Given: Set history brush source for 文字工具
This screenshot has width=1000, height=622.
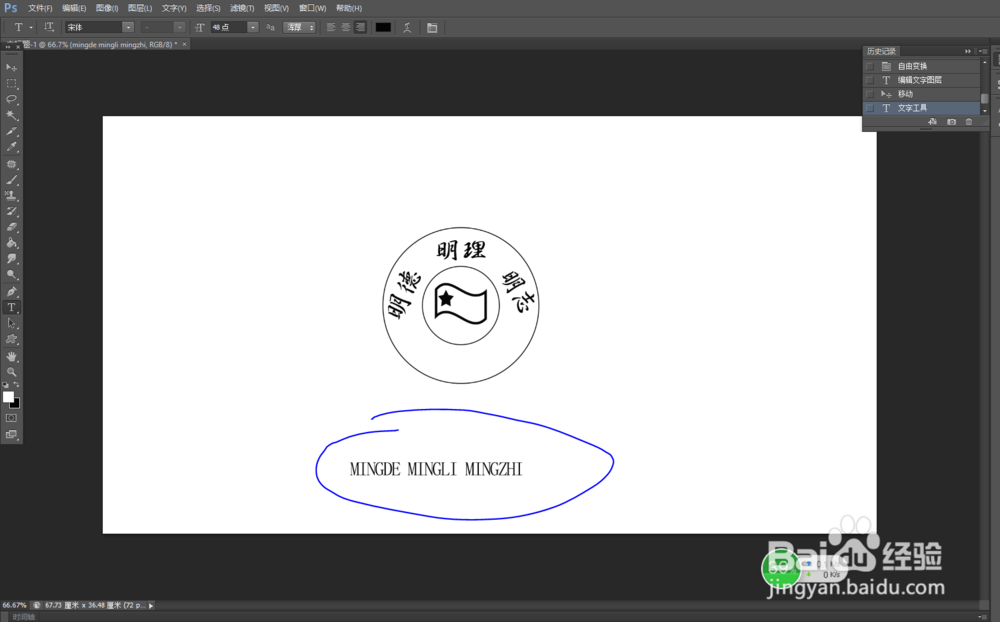Looking at the screenshot, I should tap(870, 108).
